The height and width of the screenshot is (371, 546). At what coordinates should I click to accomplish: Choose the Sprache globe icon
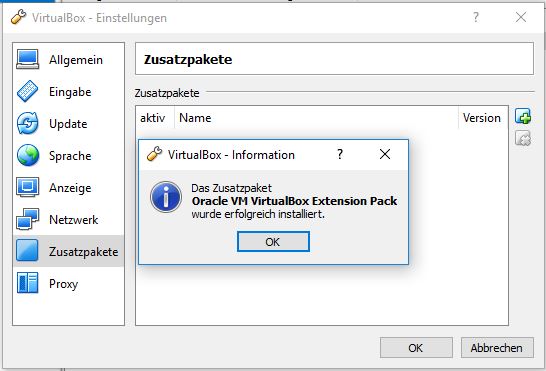pos(28,155)
